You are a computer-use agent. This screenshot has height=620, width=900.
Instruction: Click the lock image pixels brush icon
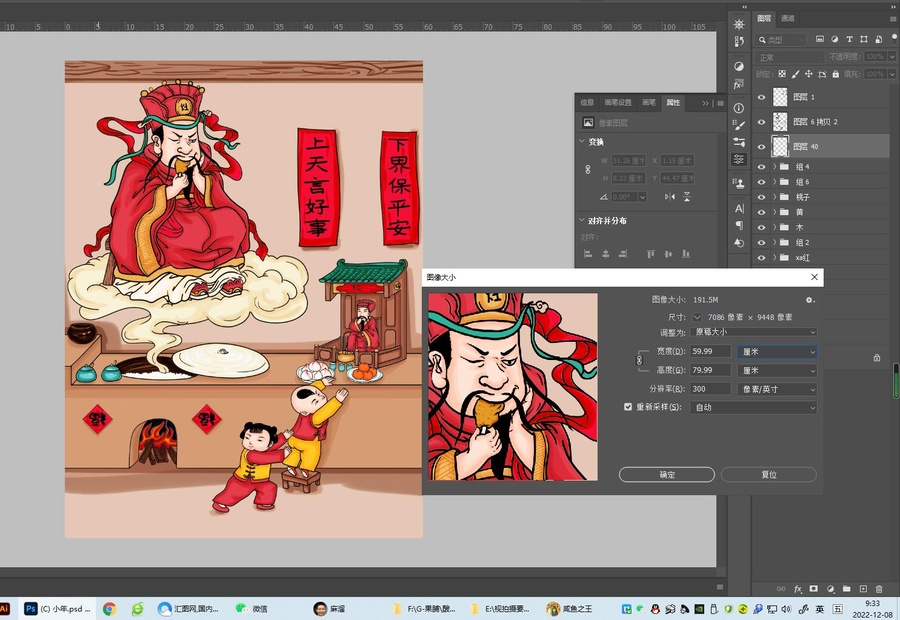click(796, 74)
